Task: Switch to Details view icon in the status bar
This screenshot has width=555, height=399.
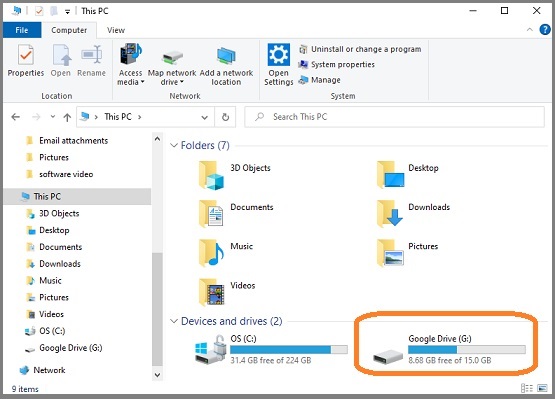Action: 527,388
